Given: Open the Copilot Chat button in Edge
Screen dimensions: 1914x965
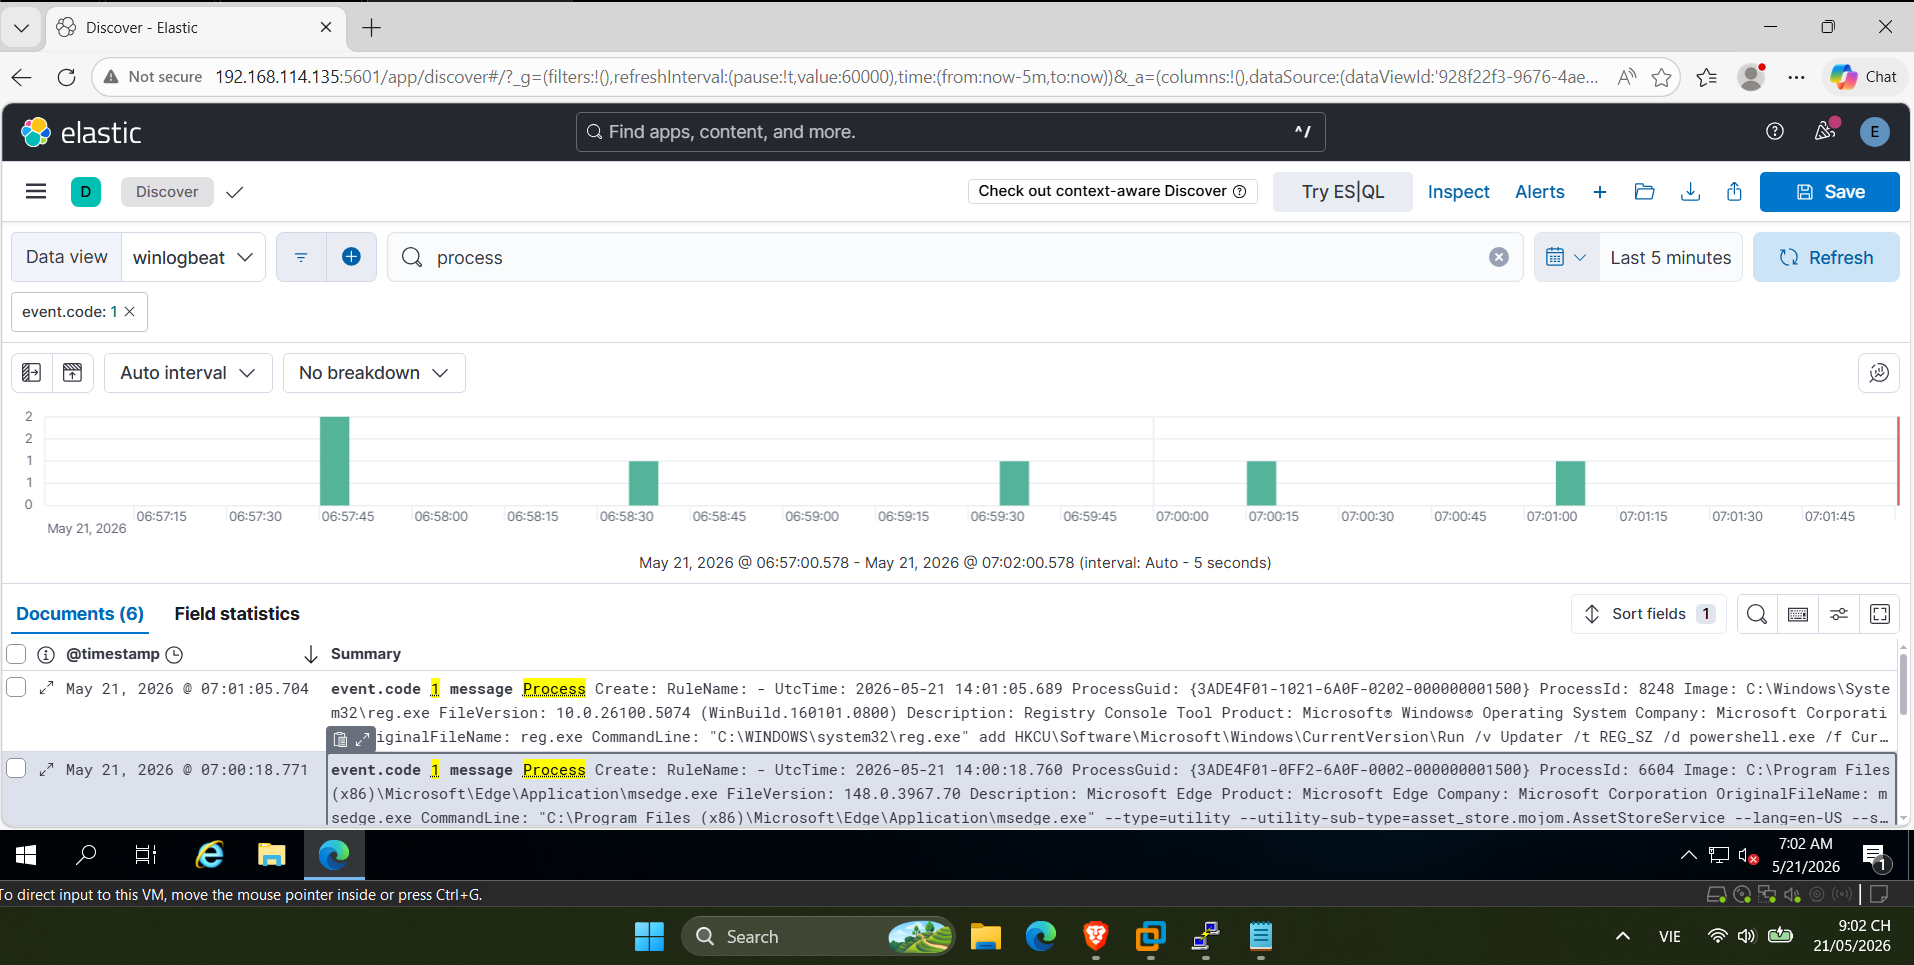Looking at the screenshot, I should [x=1863, y=77].
